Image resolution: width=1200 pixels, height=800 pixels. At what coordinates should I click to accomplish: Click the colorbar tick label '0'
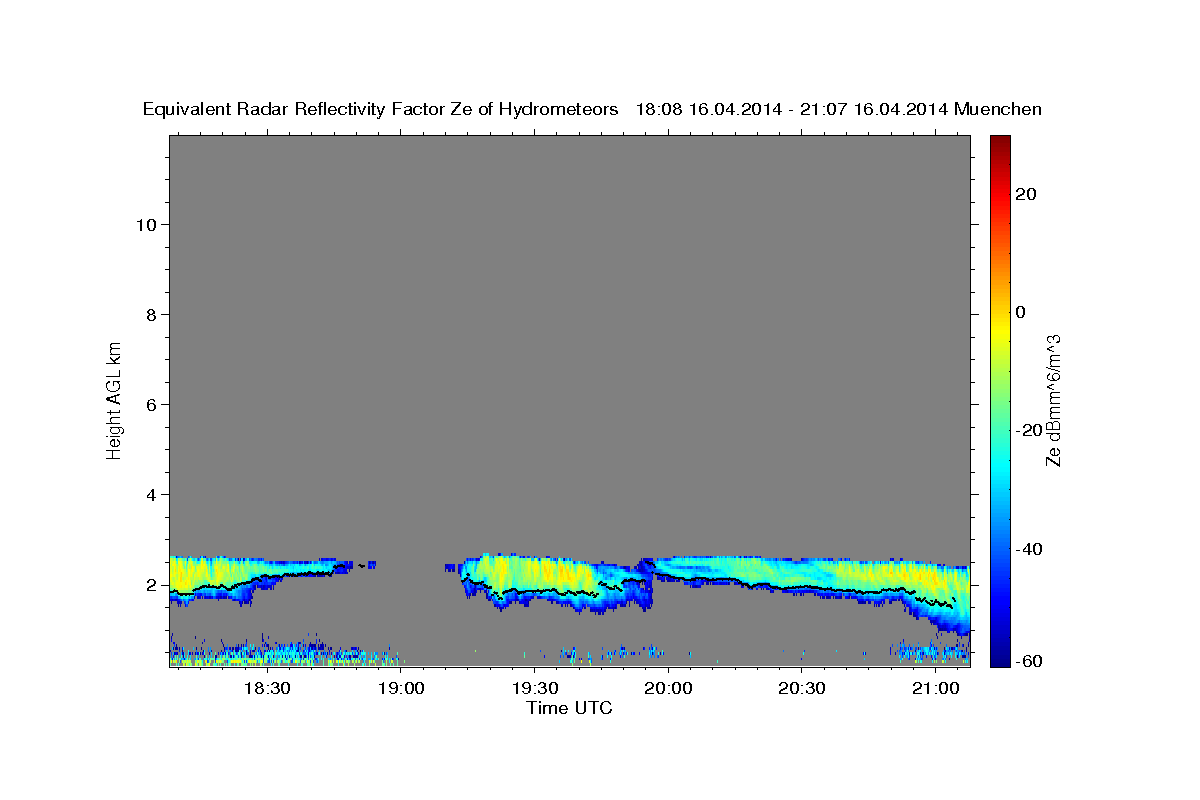[x=1020, y=312]
